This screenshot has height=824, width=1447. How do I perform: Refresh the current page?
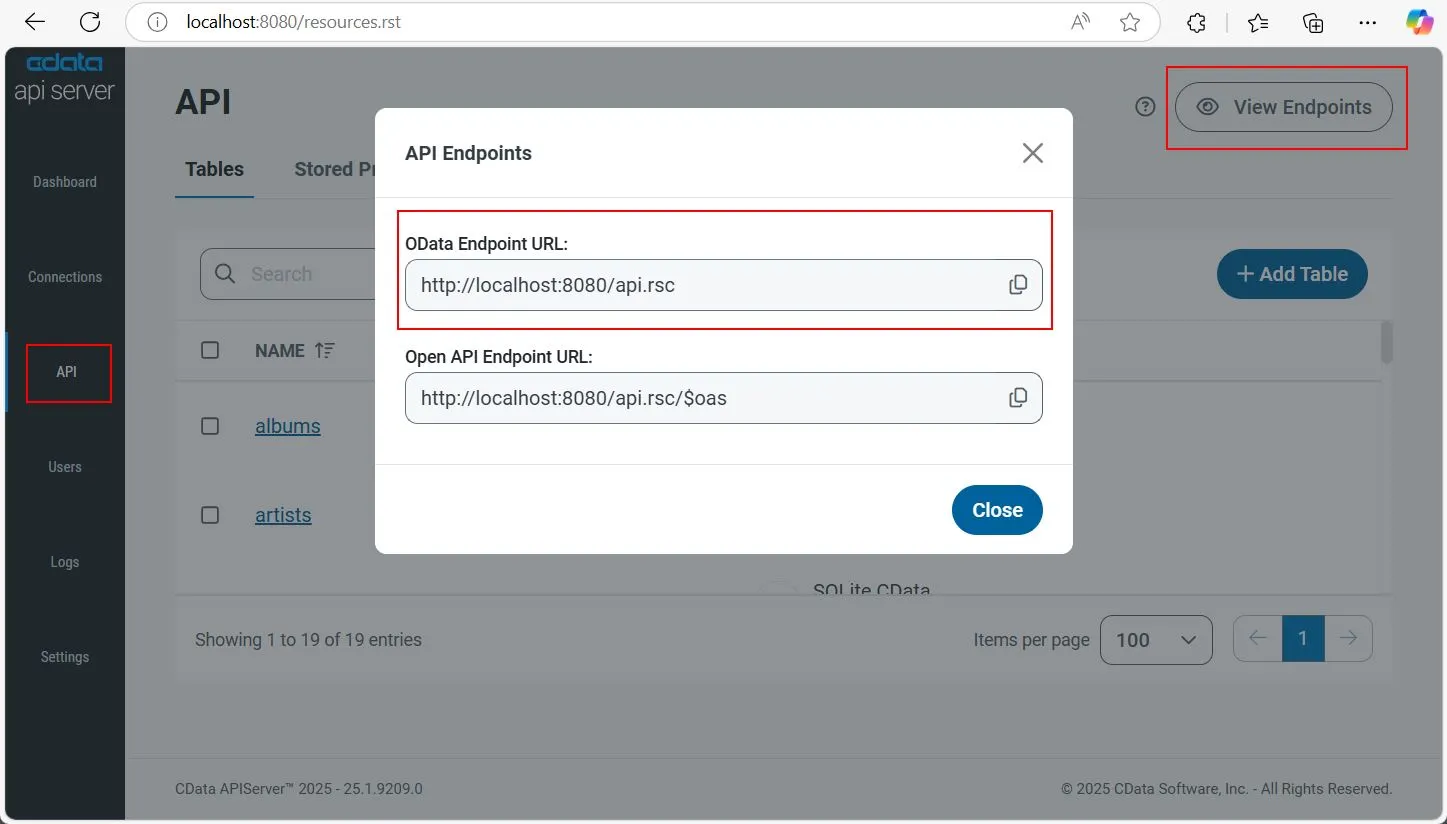click(x=90, y=21)
